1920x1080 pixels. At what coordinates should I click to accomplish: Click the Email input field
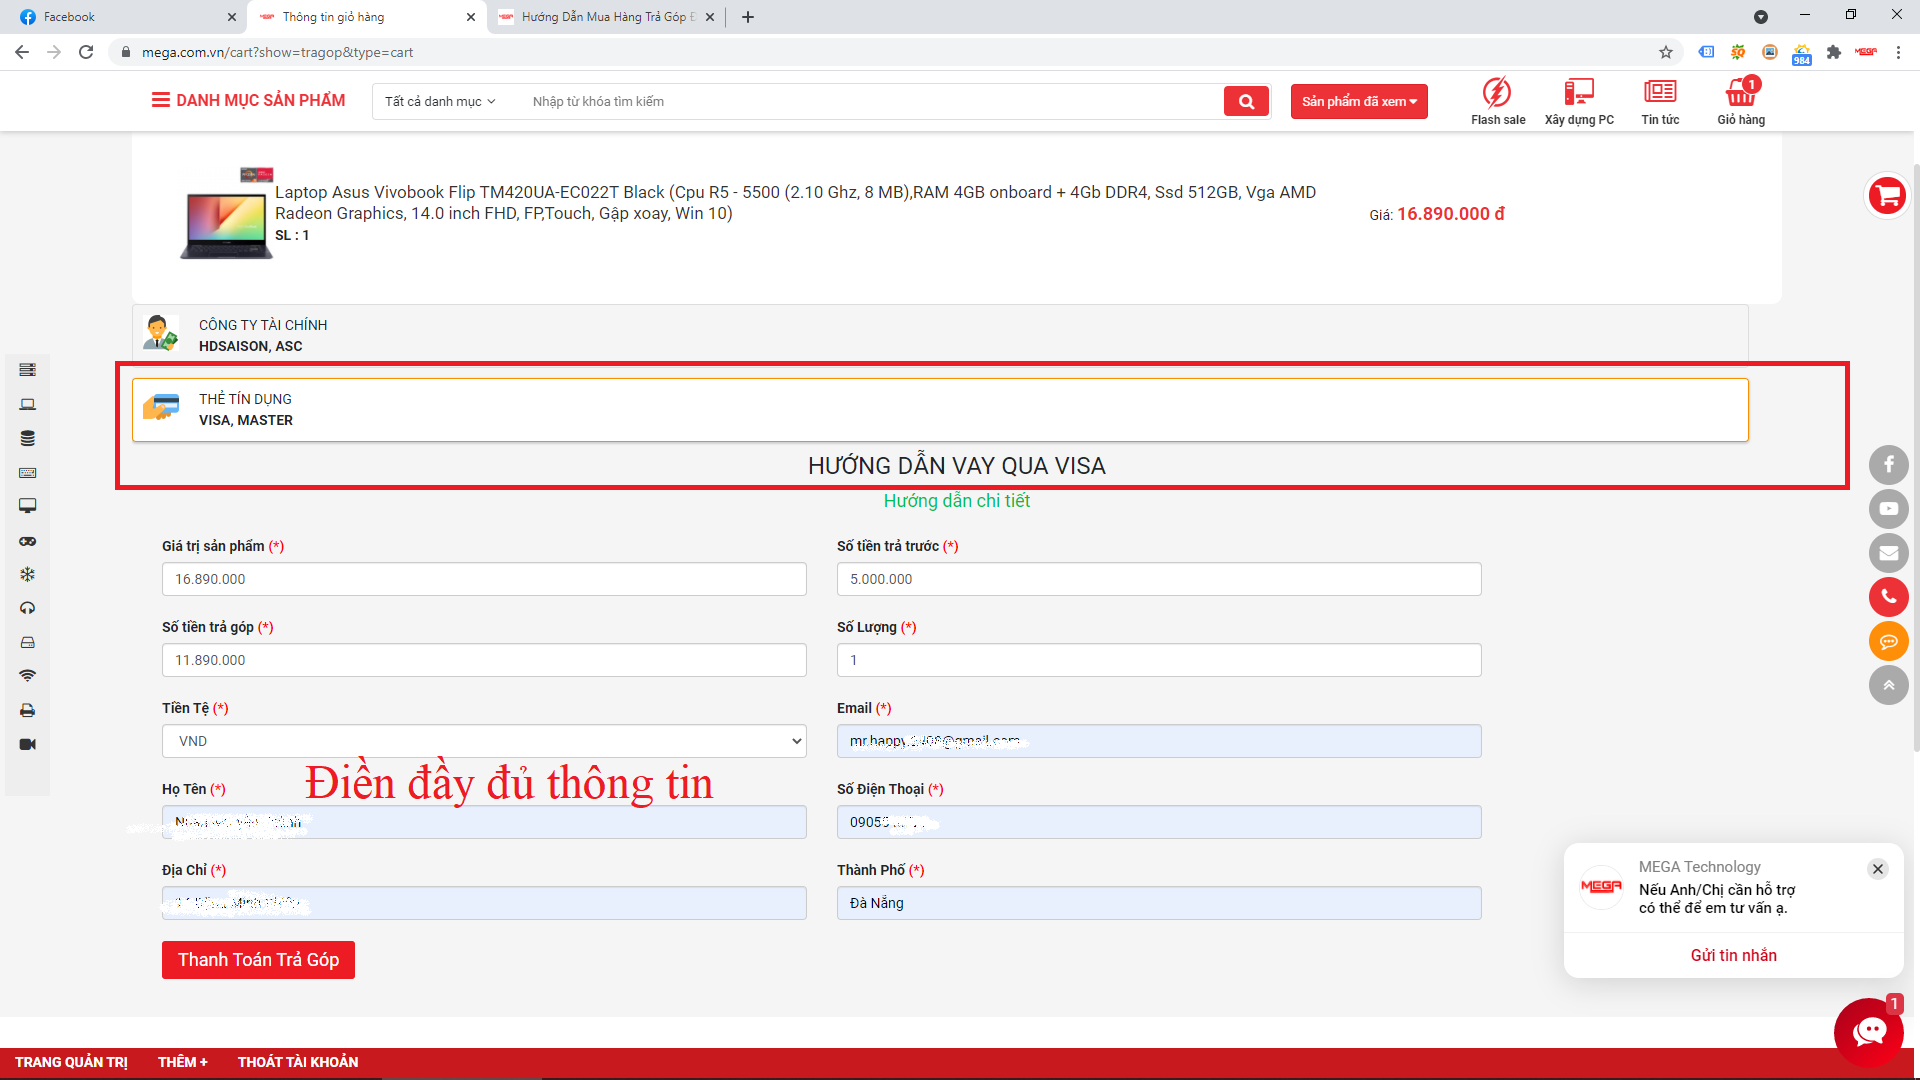point(1159,741)
